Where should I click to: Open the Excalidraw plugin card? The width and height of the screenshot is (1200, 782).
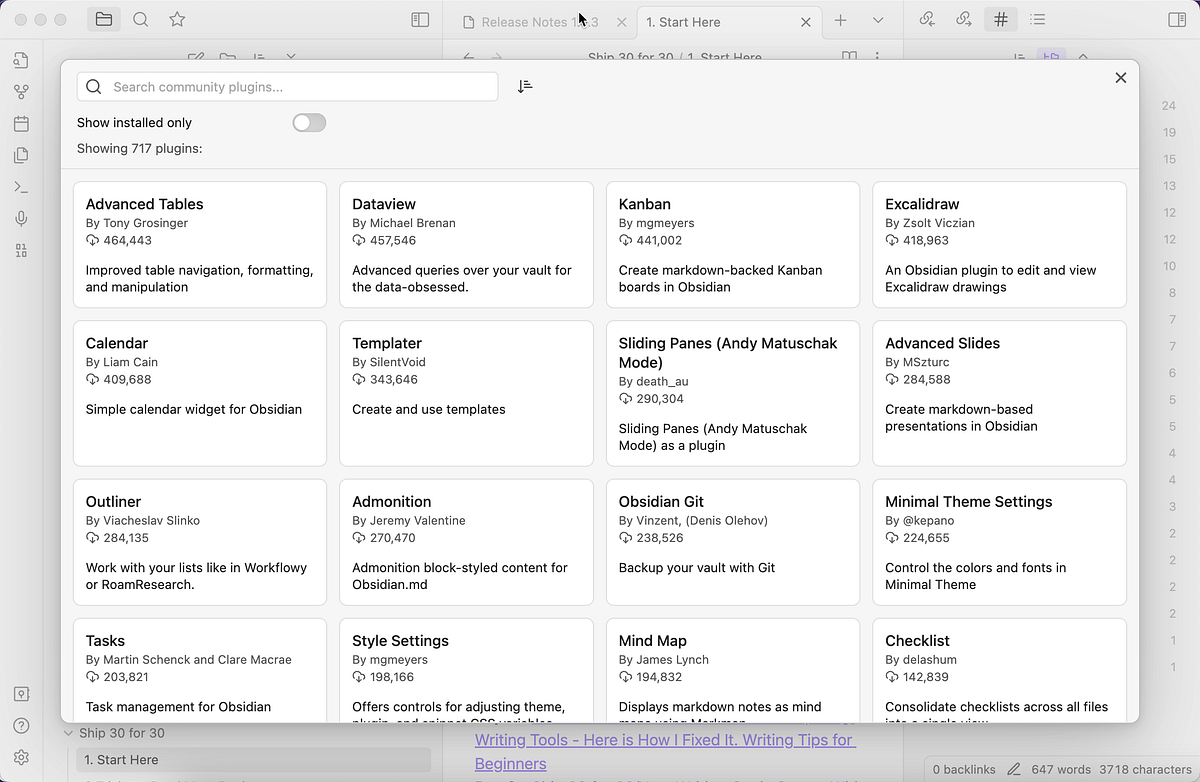(x=999, y=244)
